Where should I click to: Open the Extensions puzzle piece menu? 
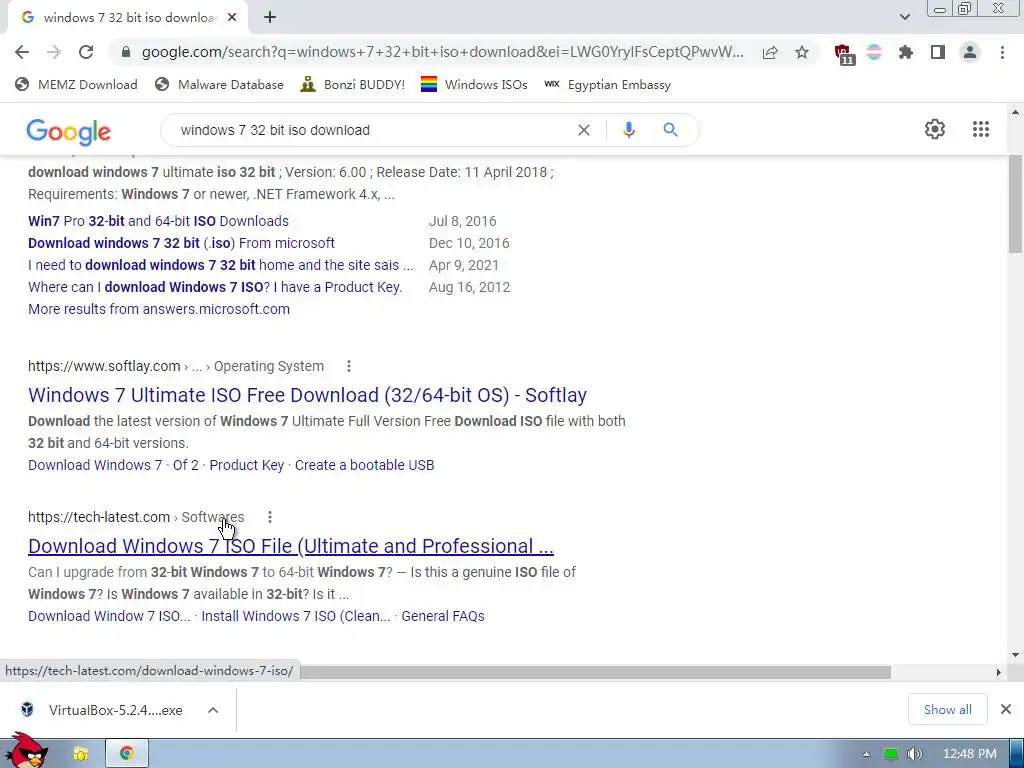906,52
